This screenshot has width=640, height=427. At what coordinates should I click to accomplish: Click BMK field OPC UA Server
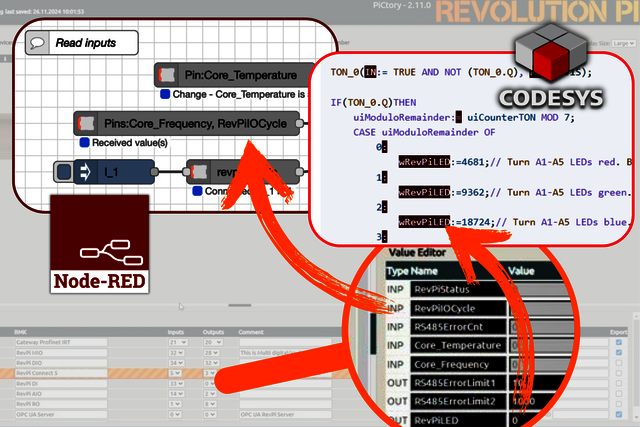61,414
